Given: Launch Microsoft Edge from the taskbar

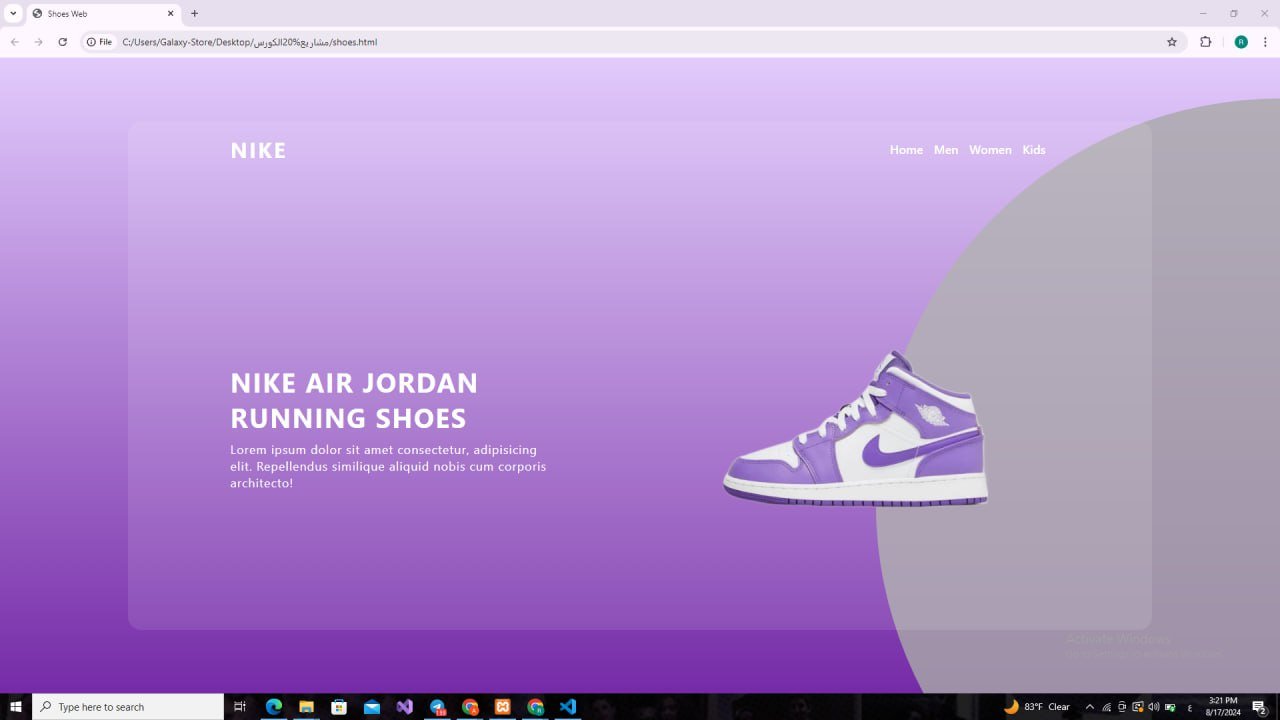Looking at the screenshot, I should point(274,707).
